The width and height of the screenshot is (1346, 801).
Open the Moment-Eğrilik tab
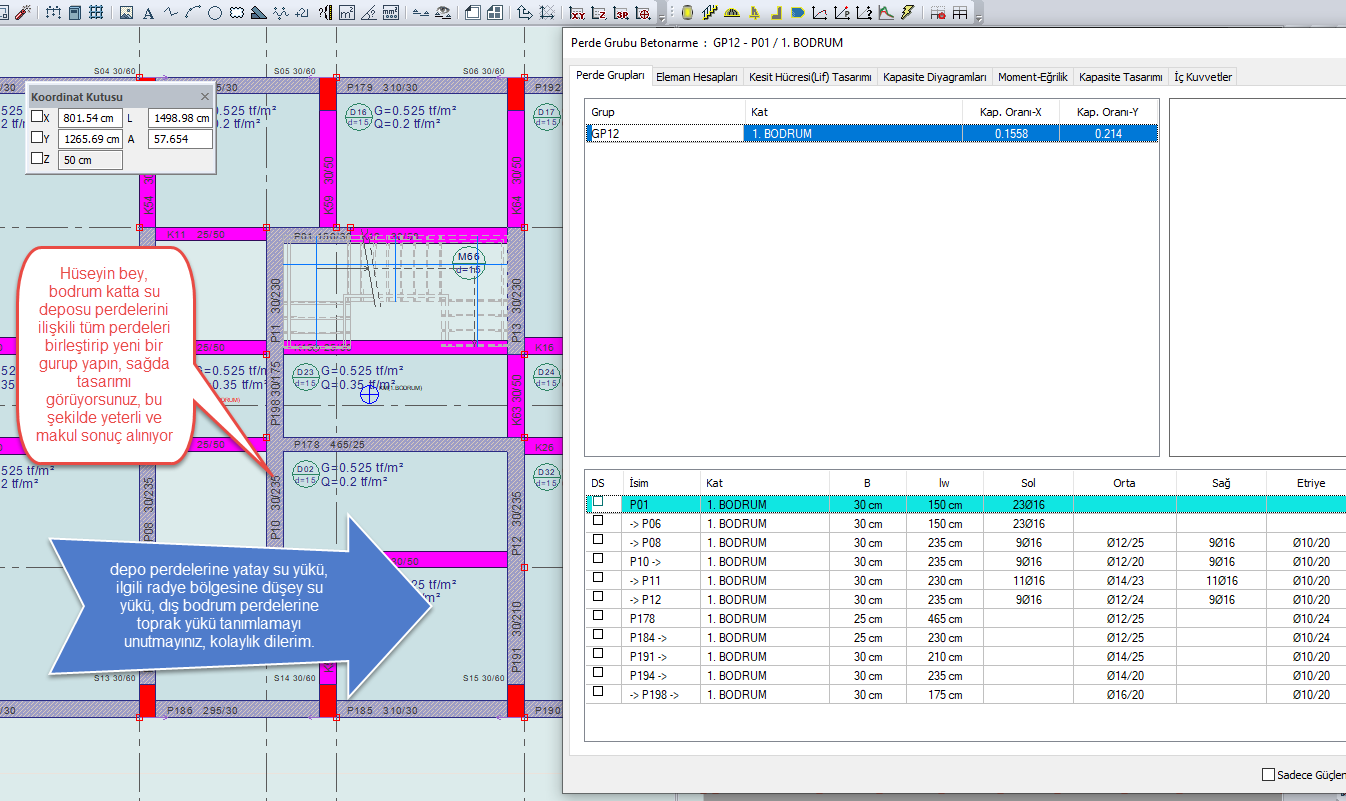[1033, 77]
